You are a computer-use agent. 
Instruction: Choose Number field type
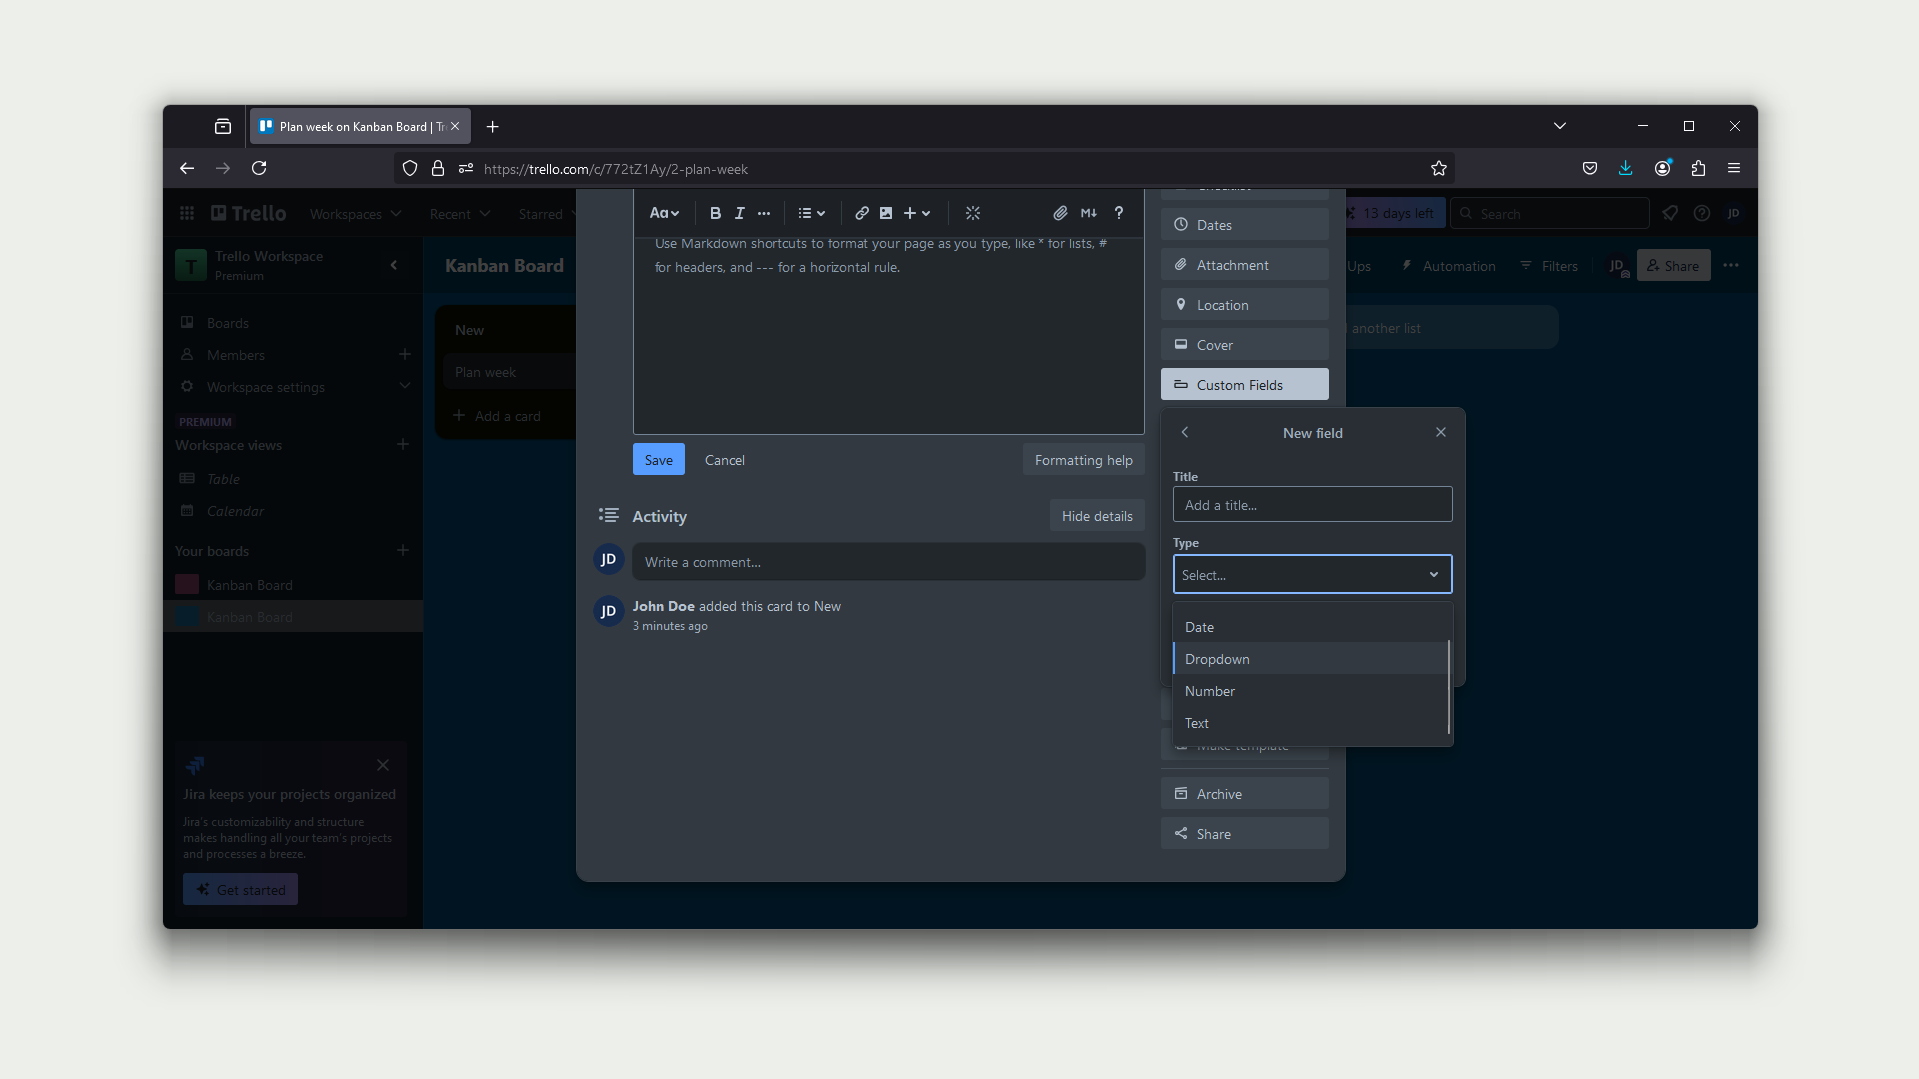(x=1310, y=691)
